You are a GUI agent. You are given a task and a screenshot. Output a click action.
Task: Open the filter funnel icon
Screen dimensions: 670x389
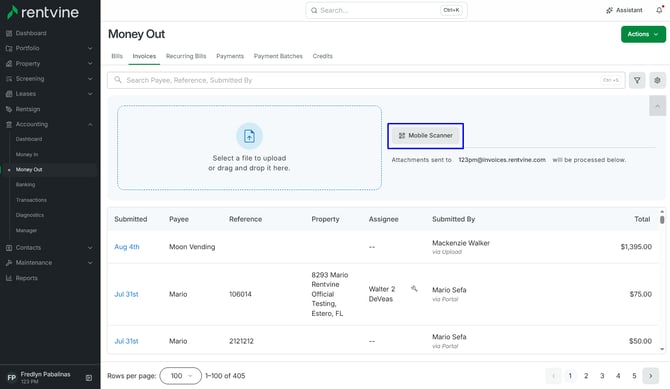637,80
